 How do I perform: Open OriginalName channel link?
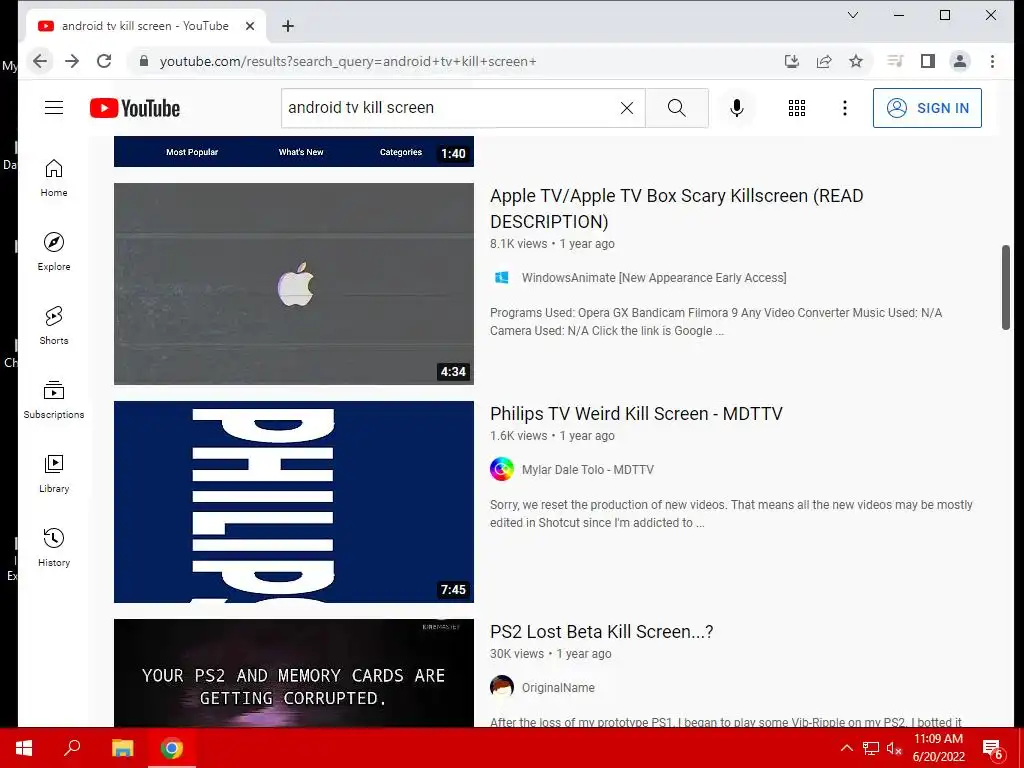[x=558, y=688]
